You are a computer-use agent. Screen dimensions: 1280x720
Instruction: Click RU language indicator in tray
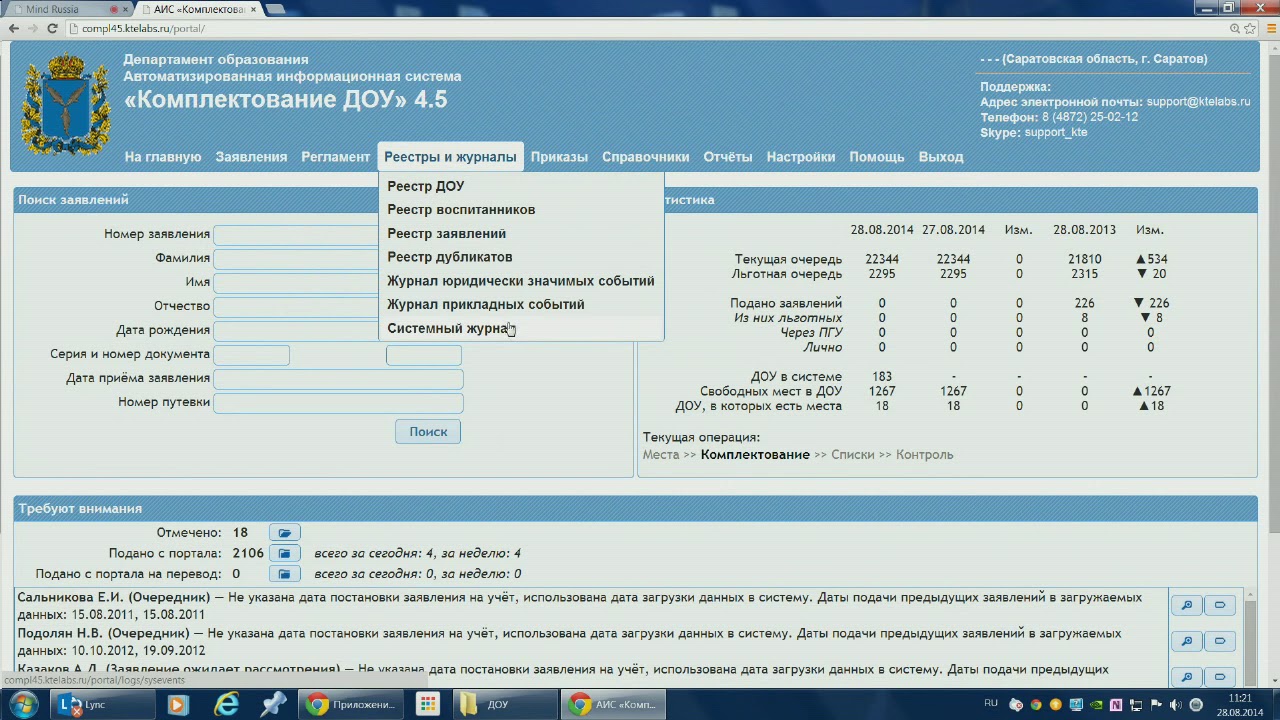(x=991, y=704)
